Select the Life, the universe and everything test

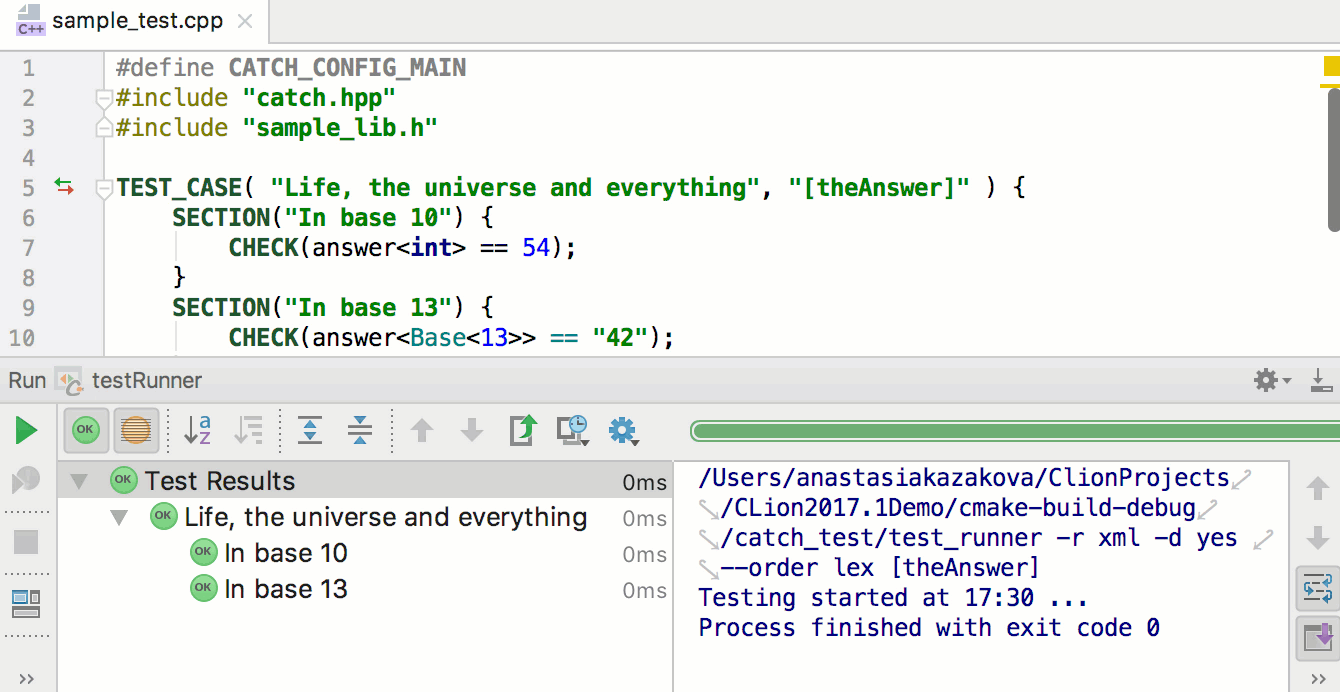click(385, 517)
